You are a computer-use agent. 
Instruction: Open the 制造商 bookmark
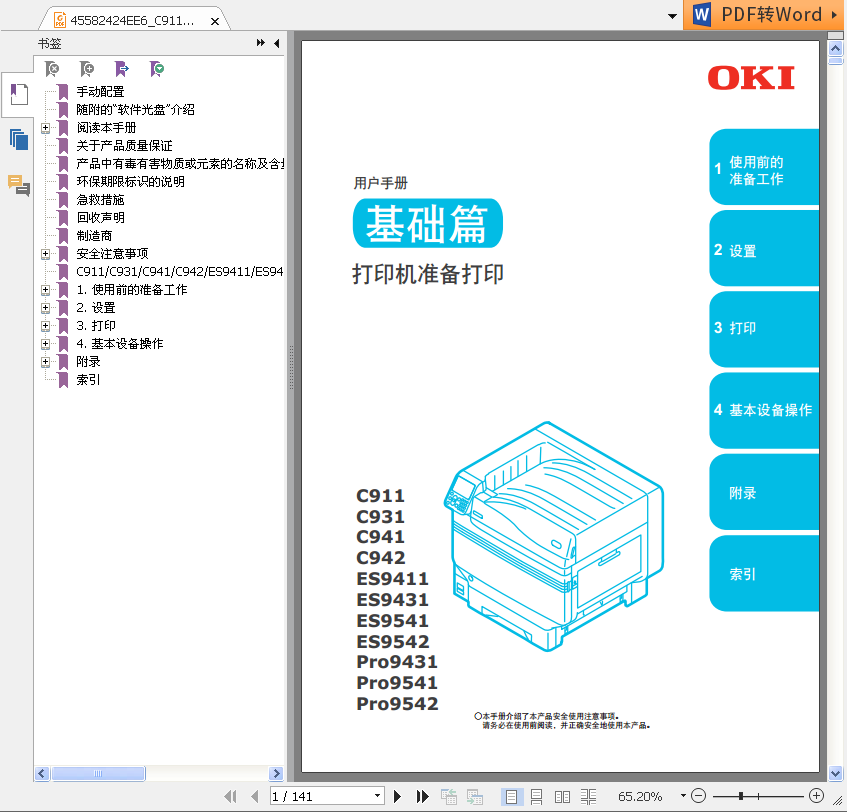tap(95, 236)
